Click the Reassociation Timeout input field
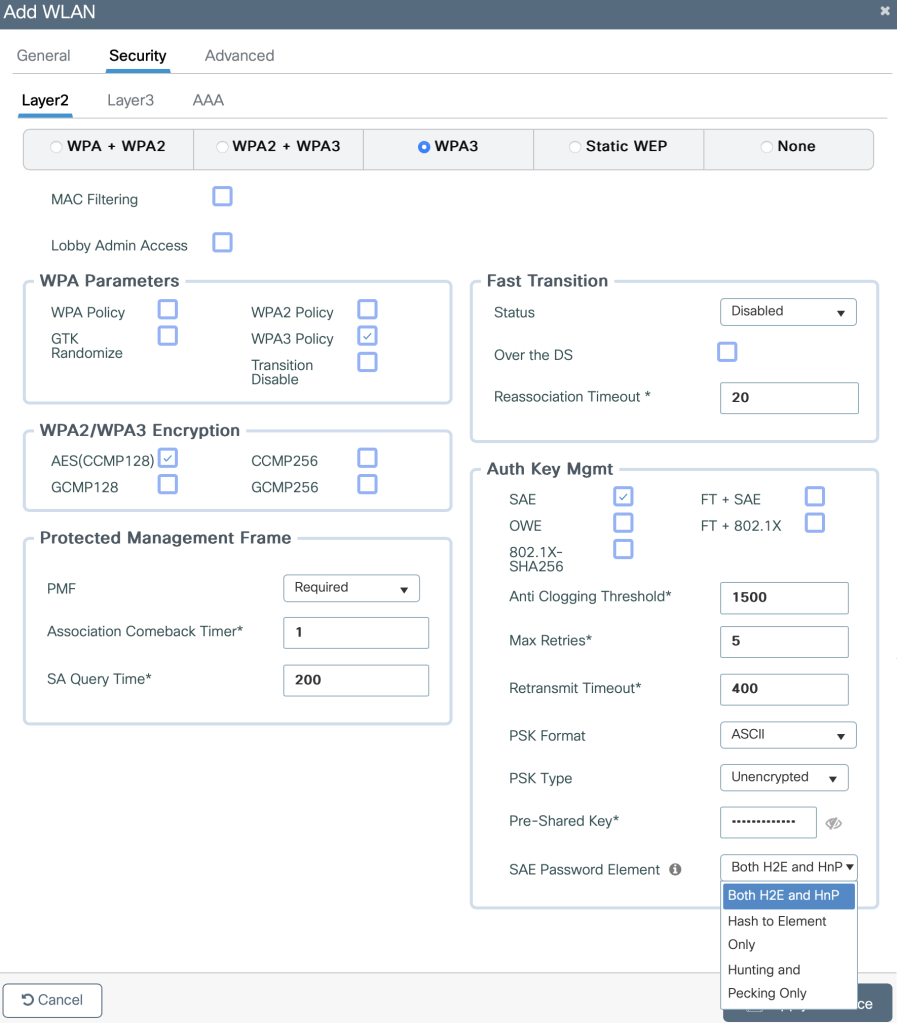The image size is (897, 1023). click(788, 398)
